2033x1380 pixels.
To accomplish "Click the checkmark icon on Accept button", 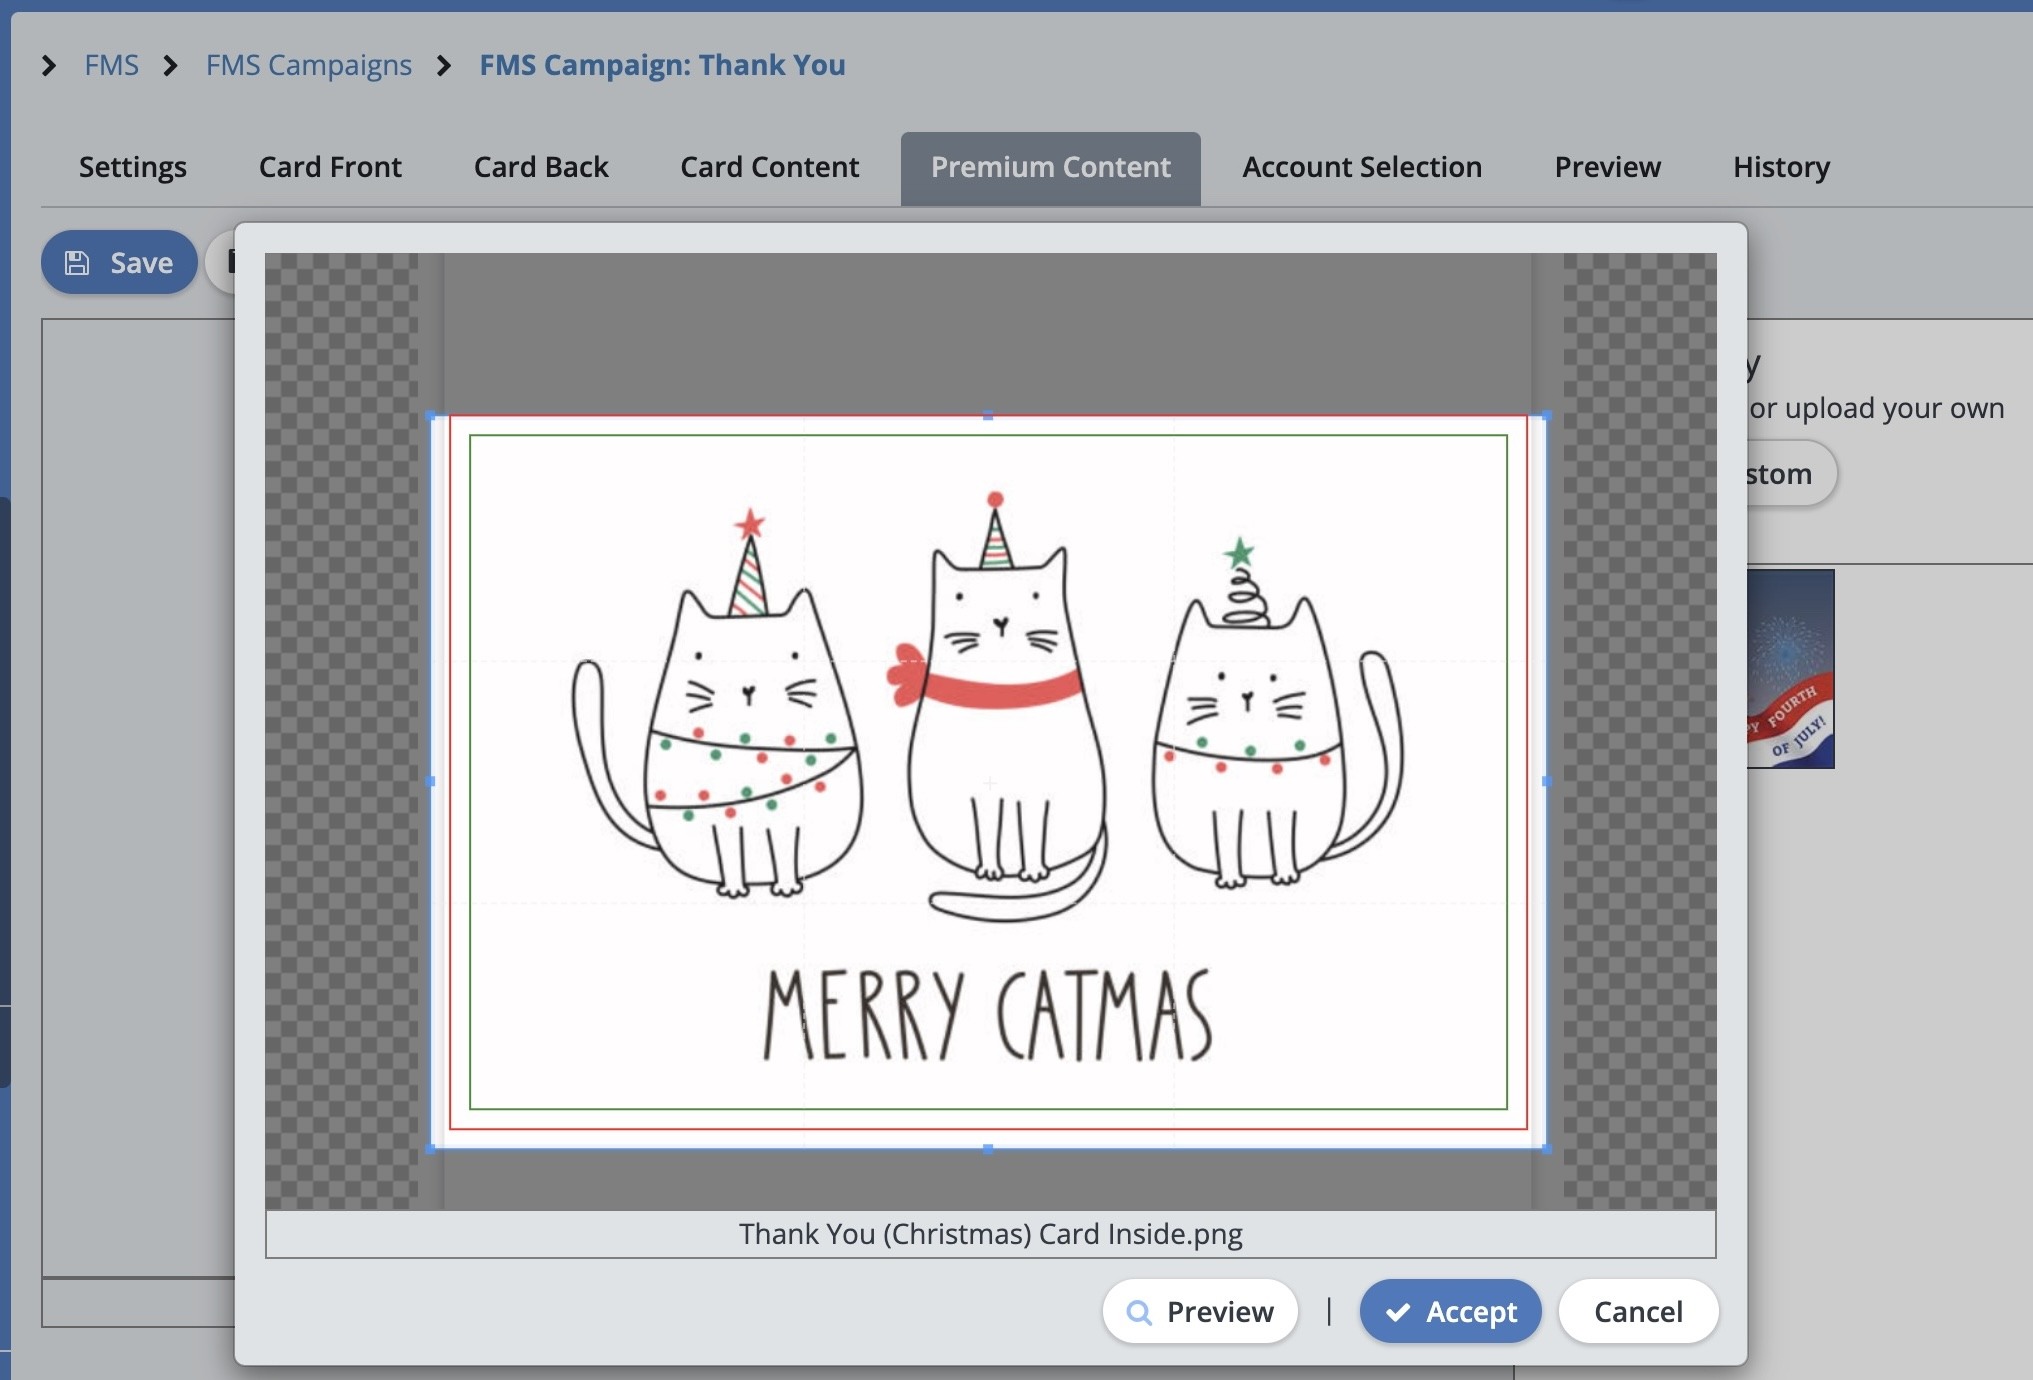I will tap(1398, 1312).
